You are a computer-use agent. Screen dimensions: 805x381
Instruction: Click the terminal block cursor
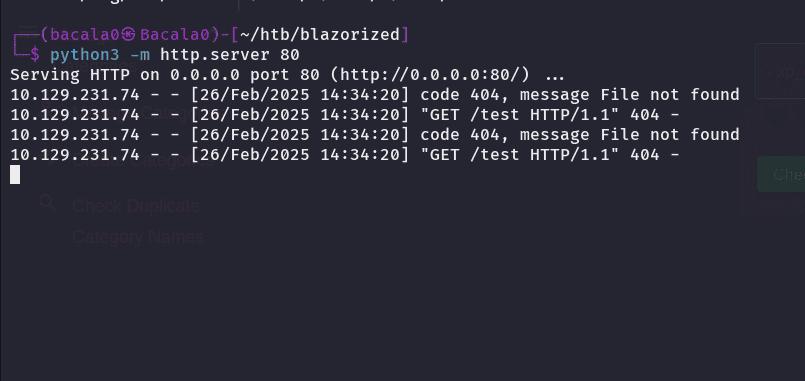[15, 175]
